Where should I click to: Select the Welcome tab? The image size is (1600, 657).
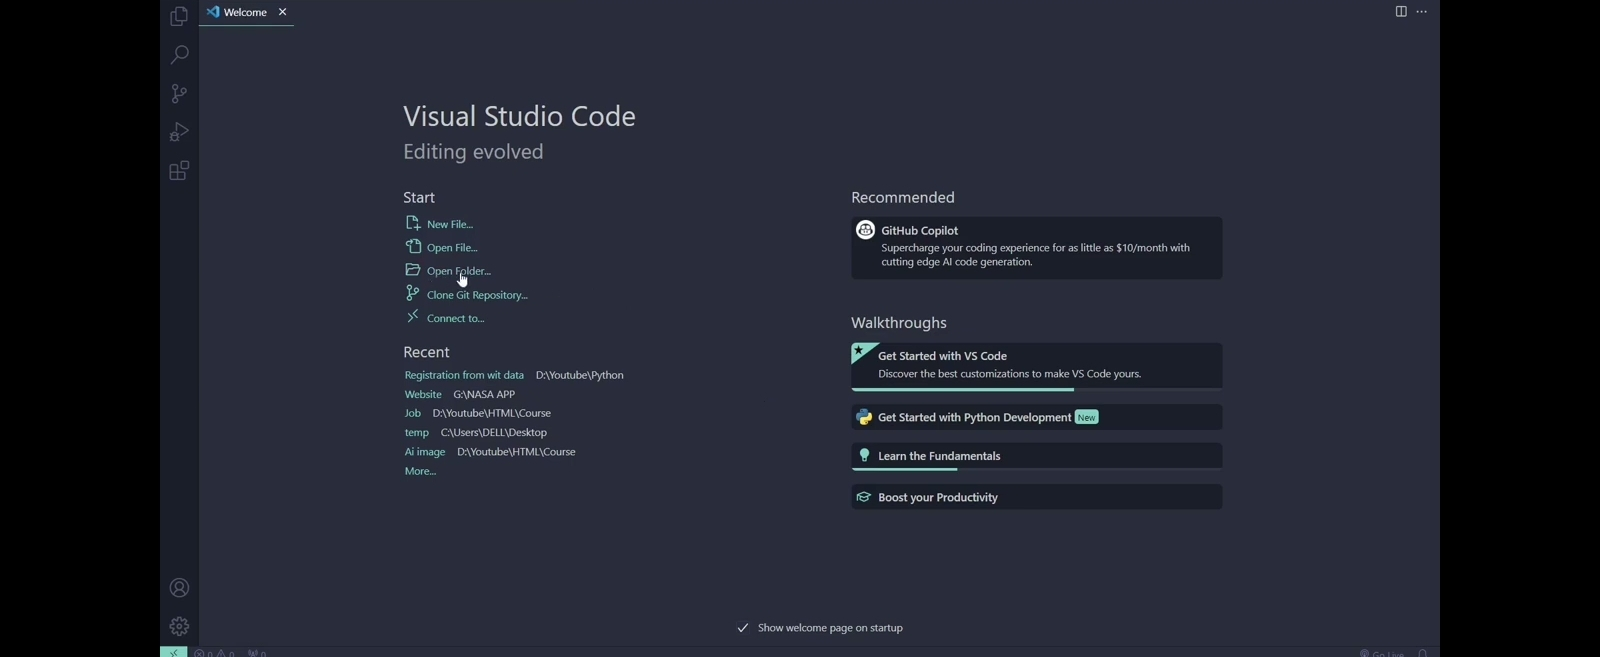tap(247, 12)
